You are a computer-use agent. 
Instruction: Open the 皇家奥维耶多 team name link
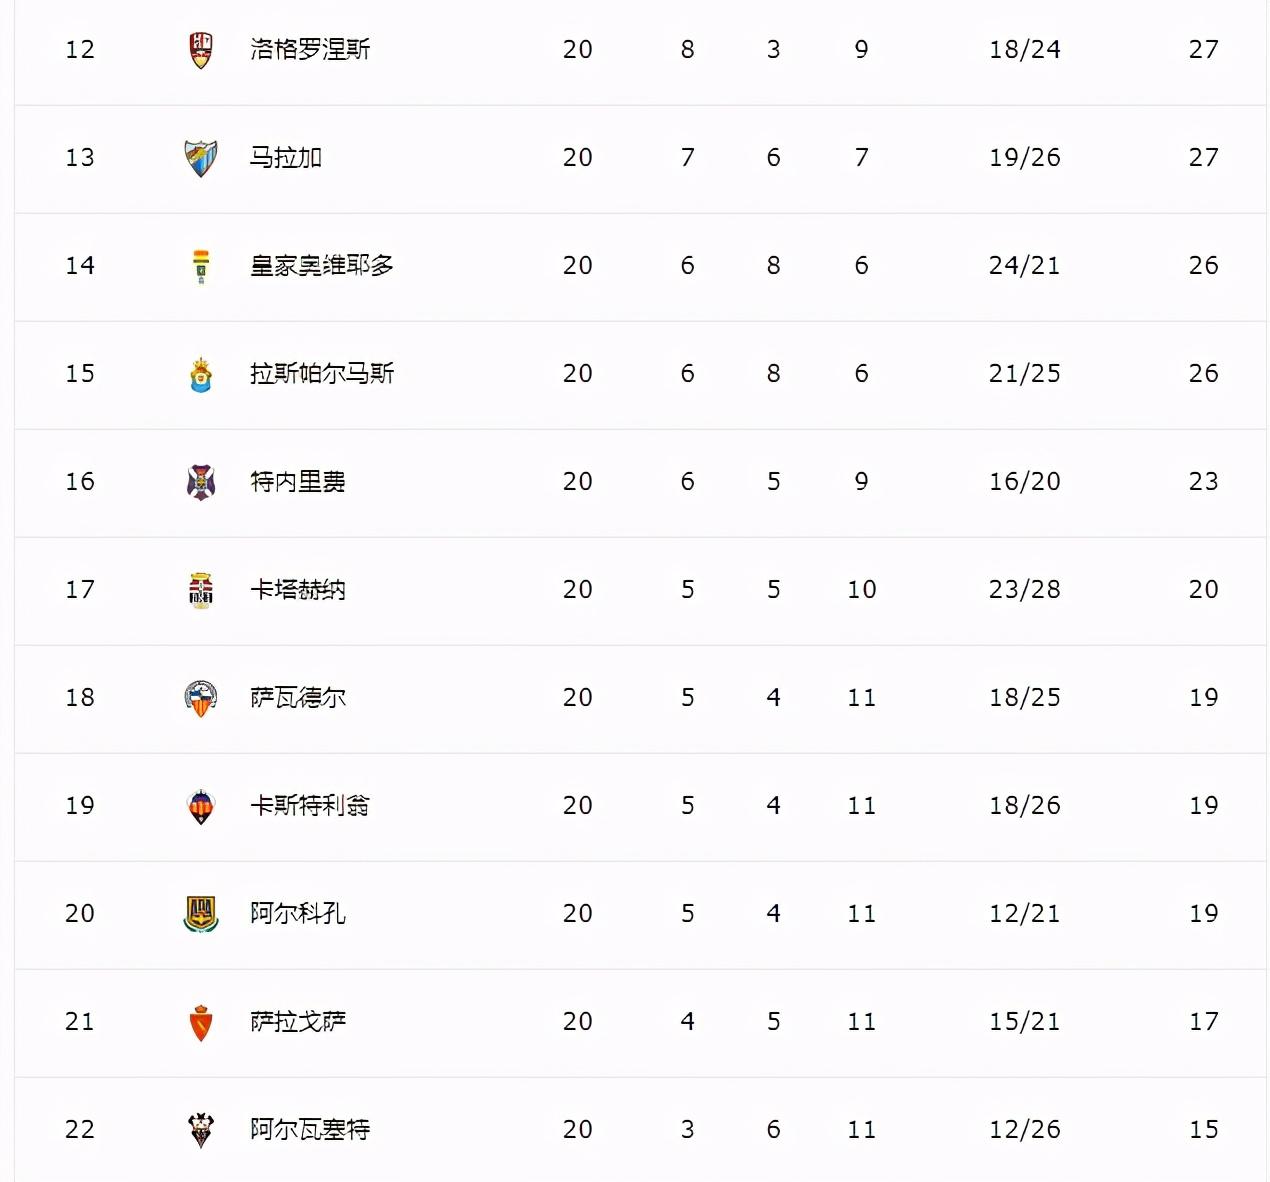[322, 265]
